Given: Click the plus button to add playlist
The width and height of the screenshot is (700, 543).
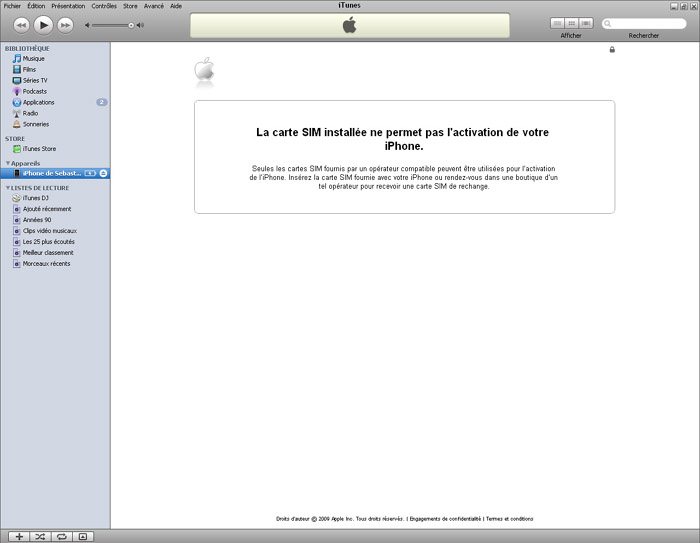Looking at the screenshot, I should click(19, 537).
